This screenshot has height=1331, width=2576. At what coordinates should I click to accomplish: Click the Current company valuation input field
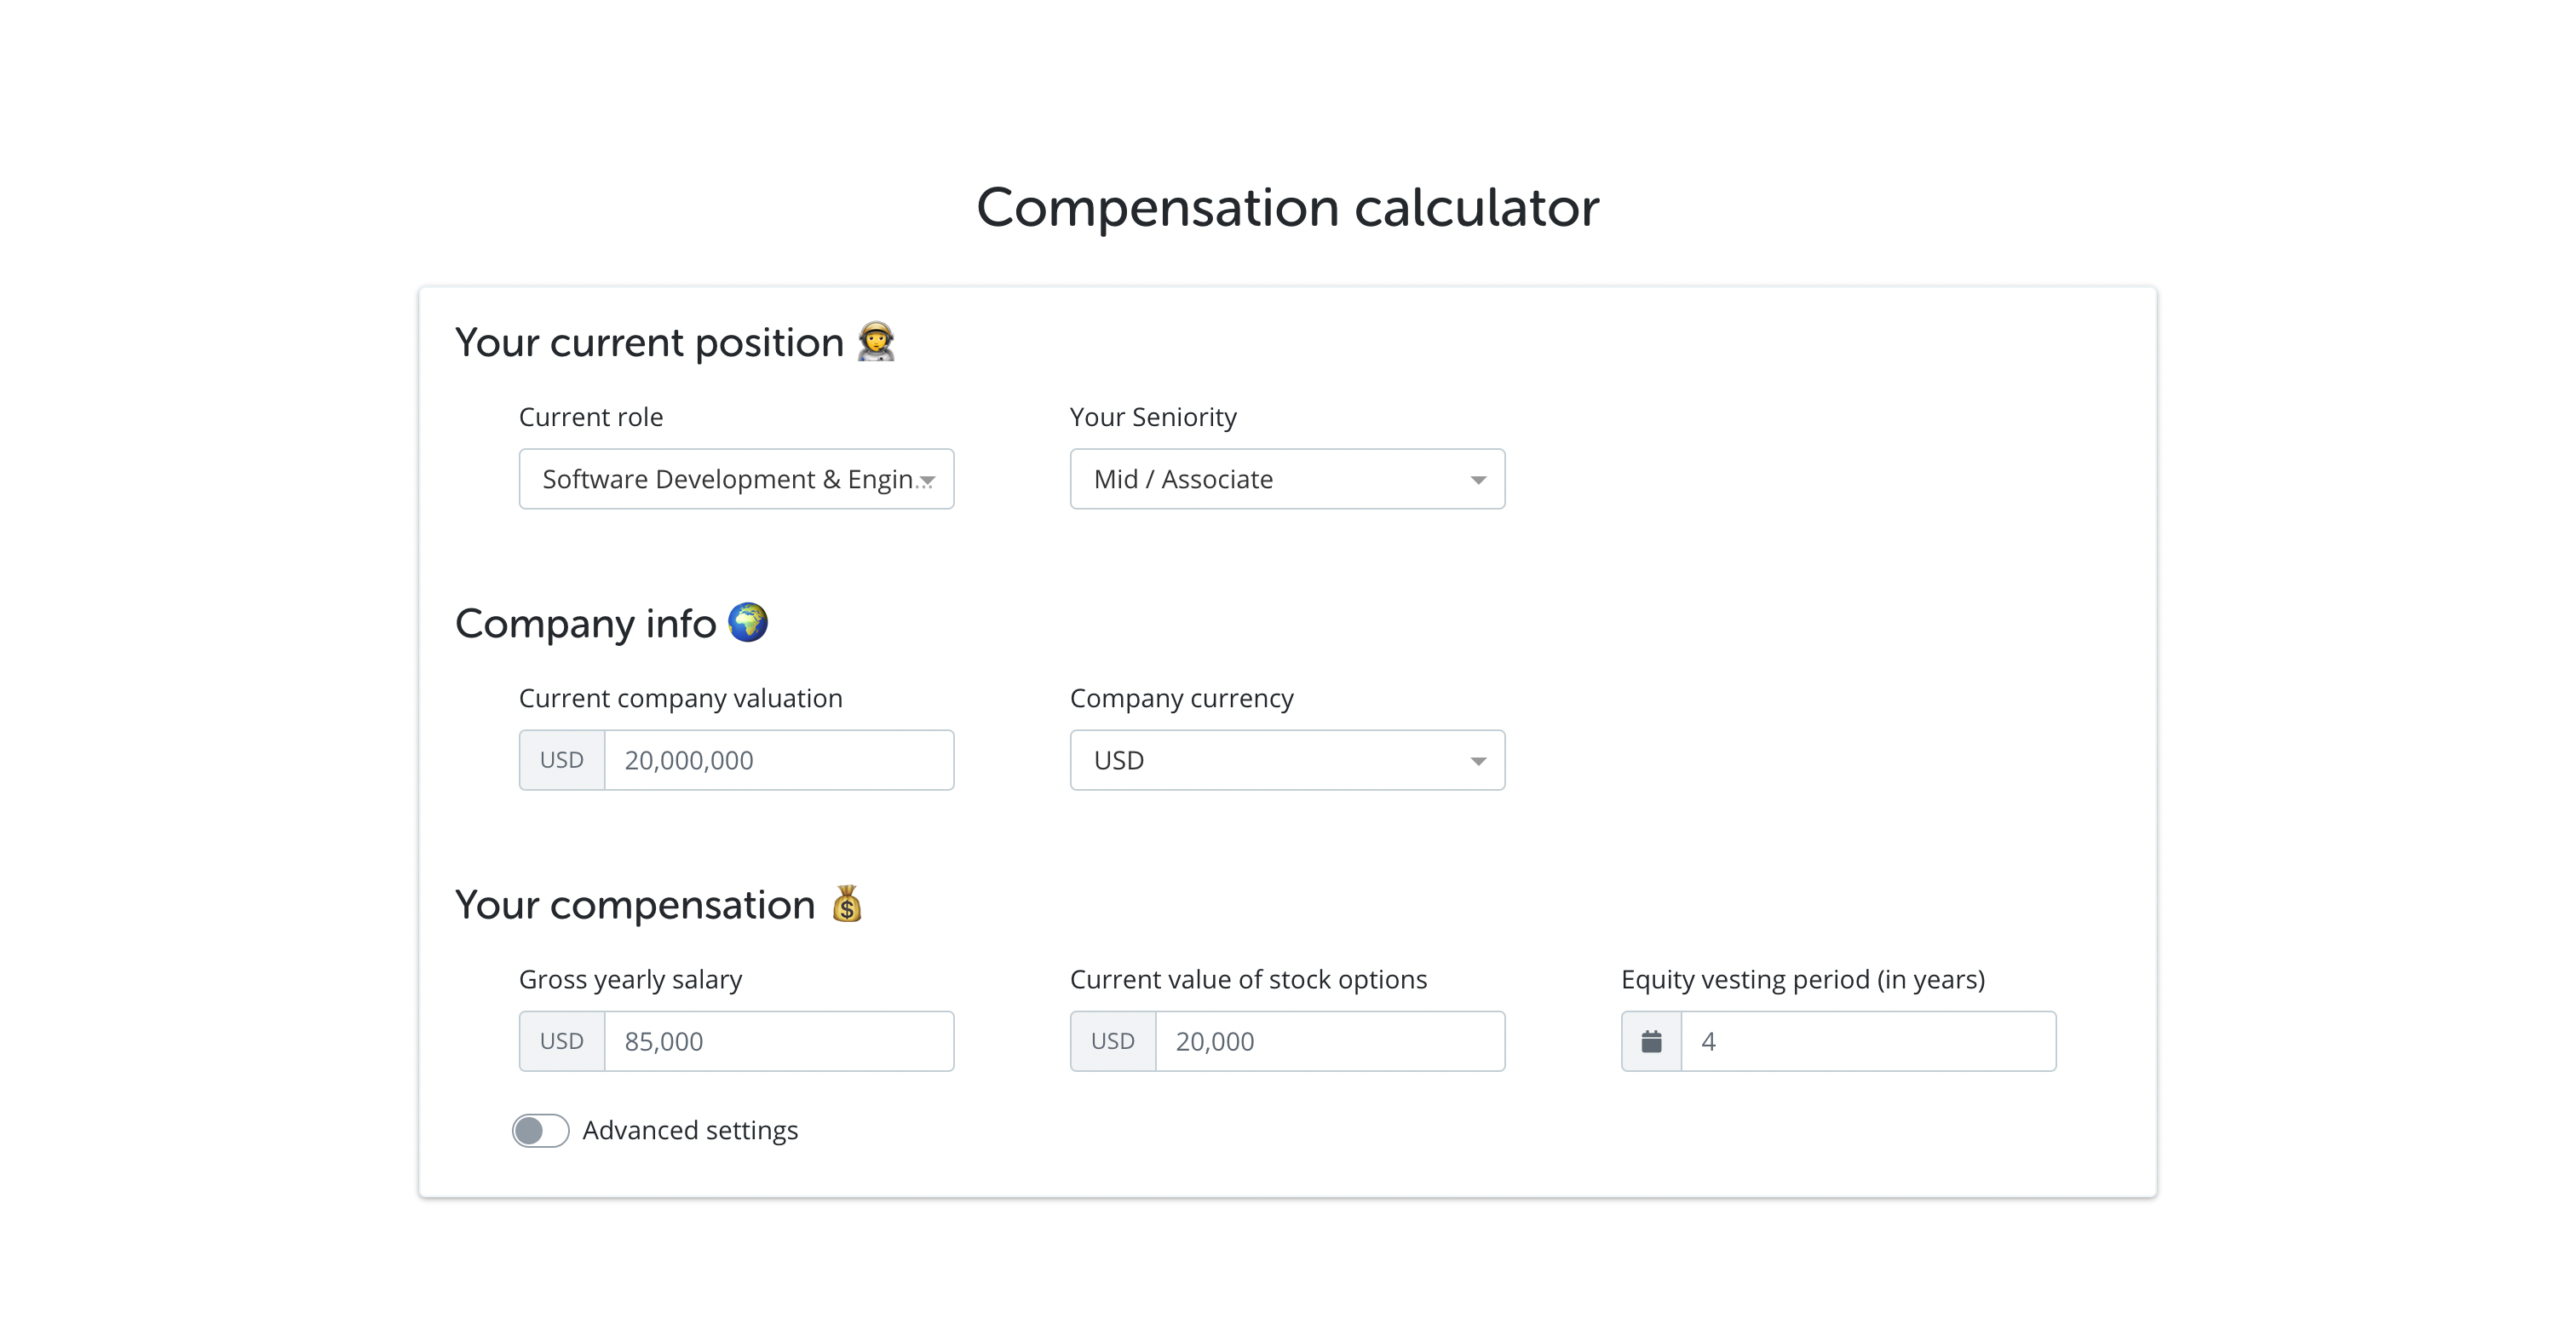(x=778, y=760)
